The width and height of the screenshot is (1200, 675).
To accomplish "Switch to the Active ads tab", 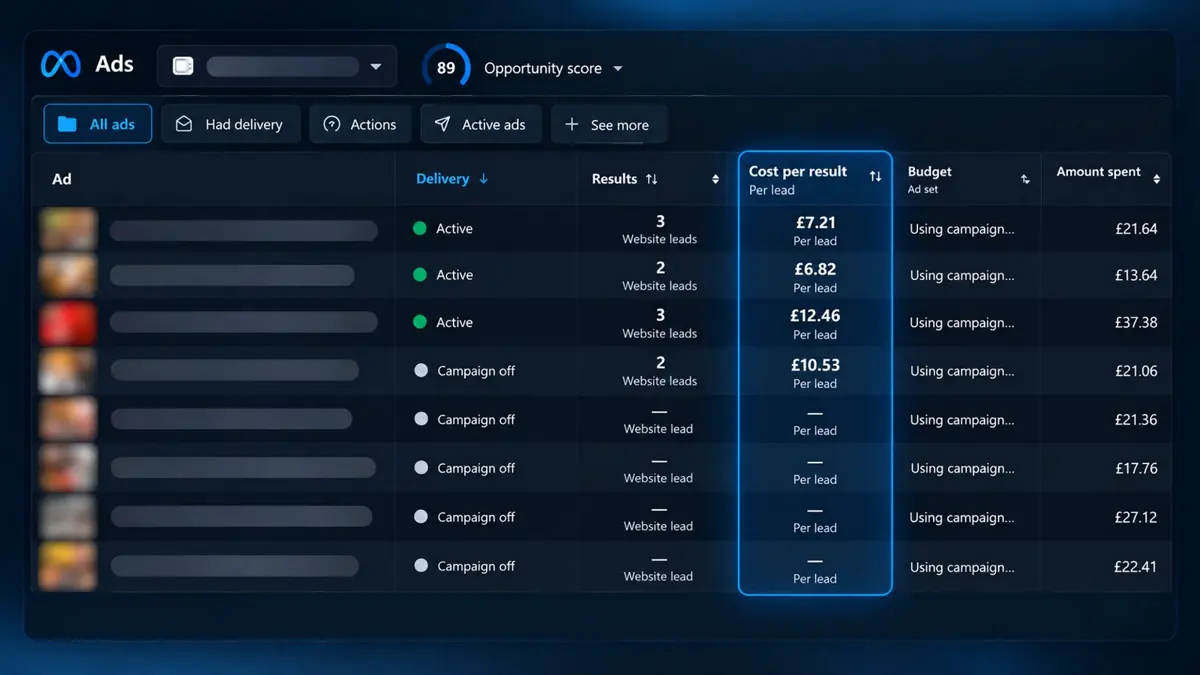I will (481, 124).
